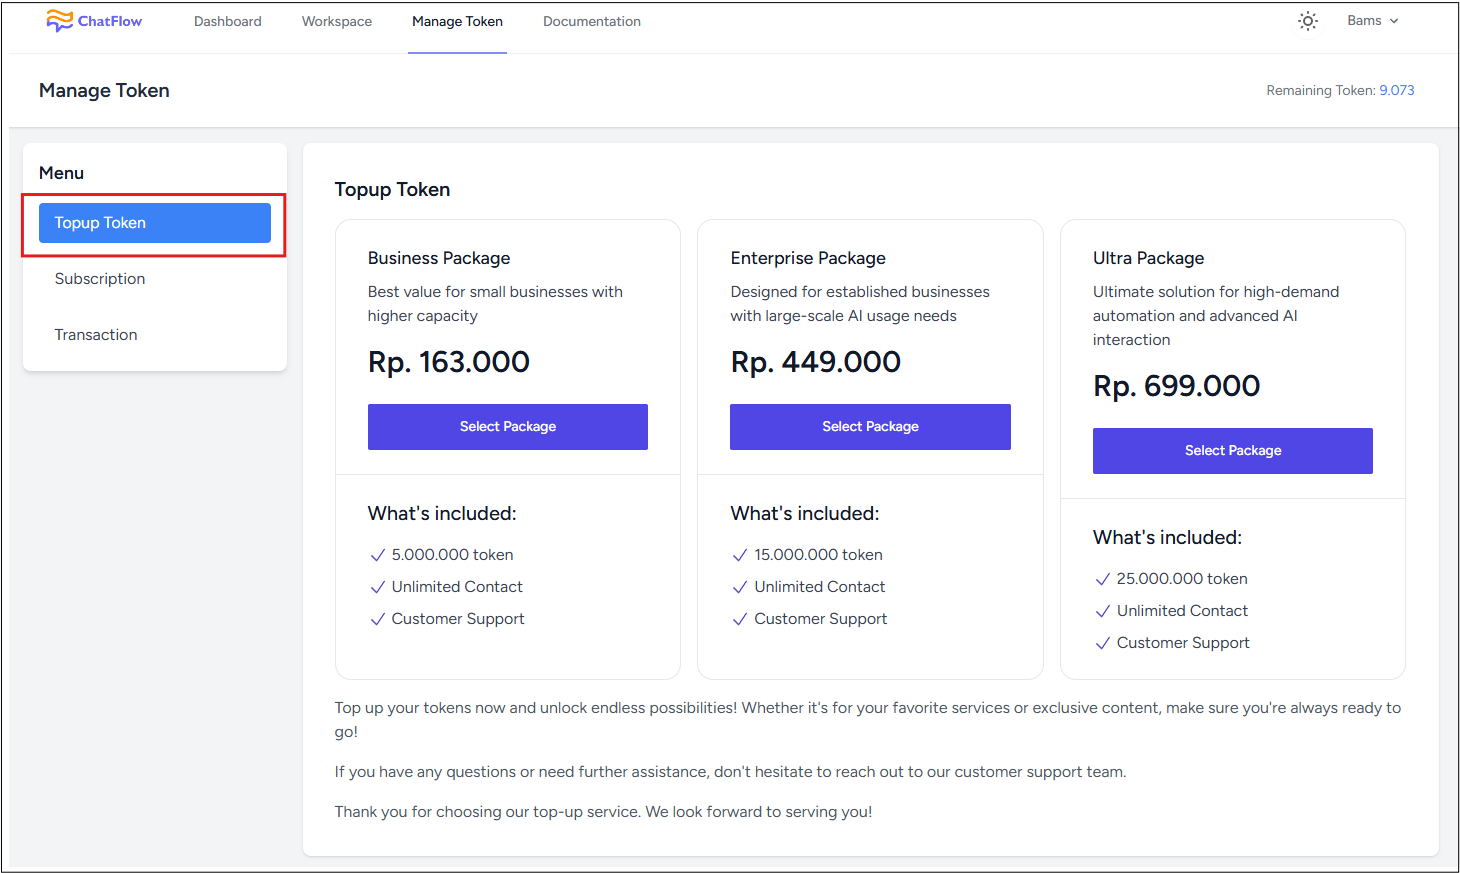Viewport: 1460px width, 873px height.
Task: Click checkmark icon beside 15.000.000 token
Action: point(740,555)
